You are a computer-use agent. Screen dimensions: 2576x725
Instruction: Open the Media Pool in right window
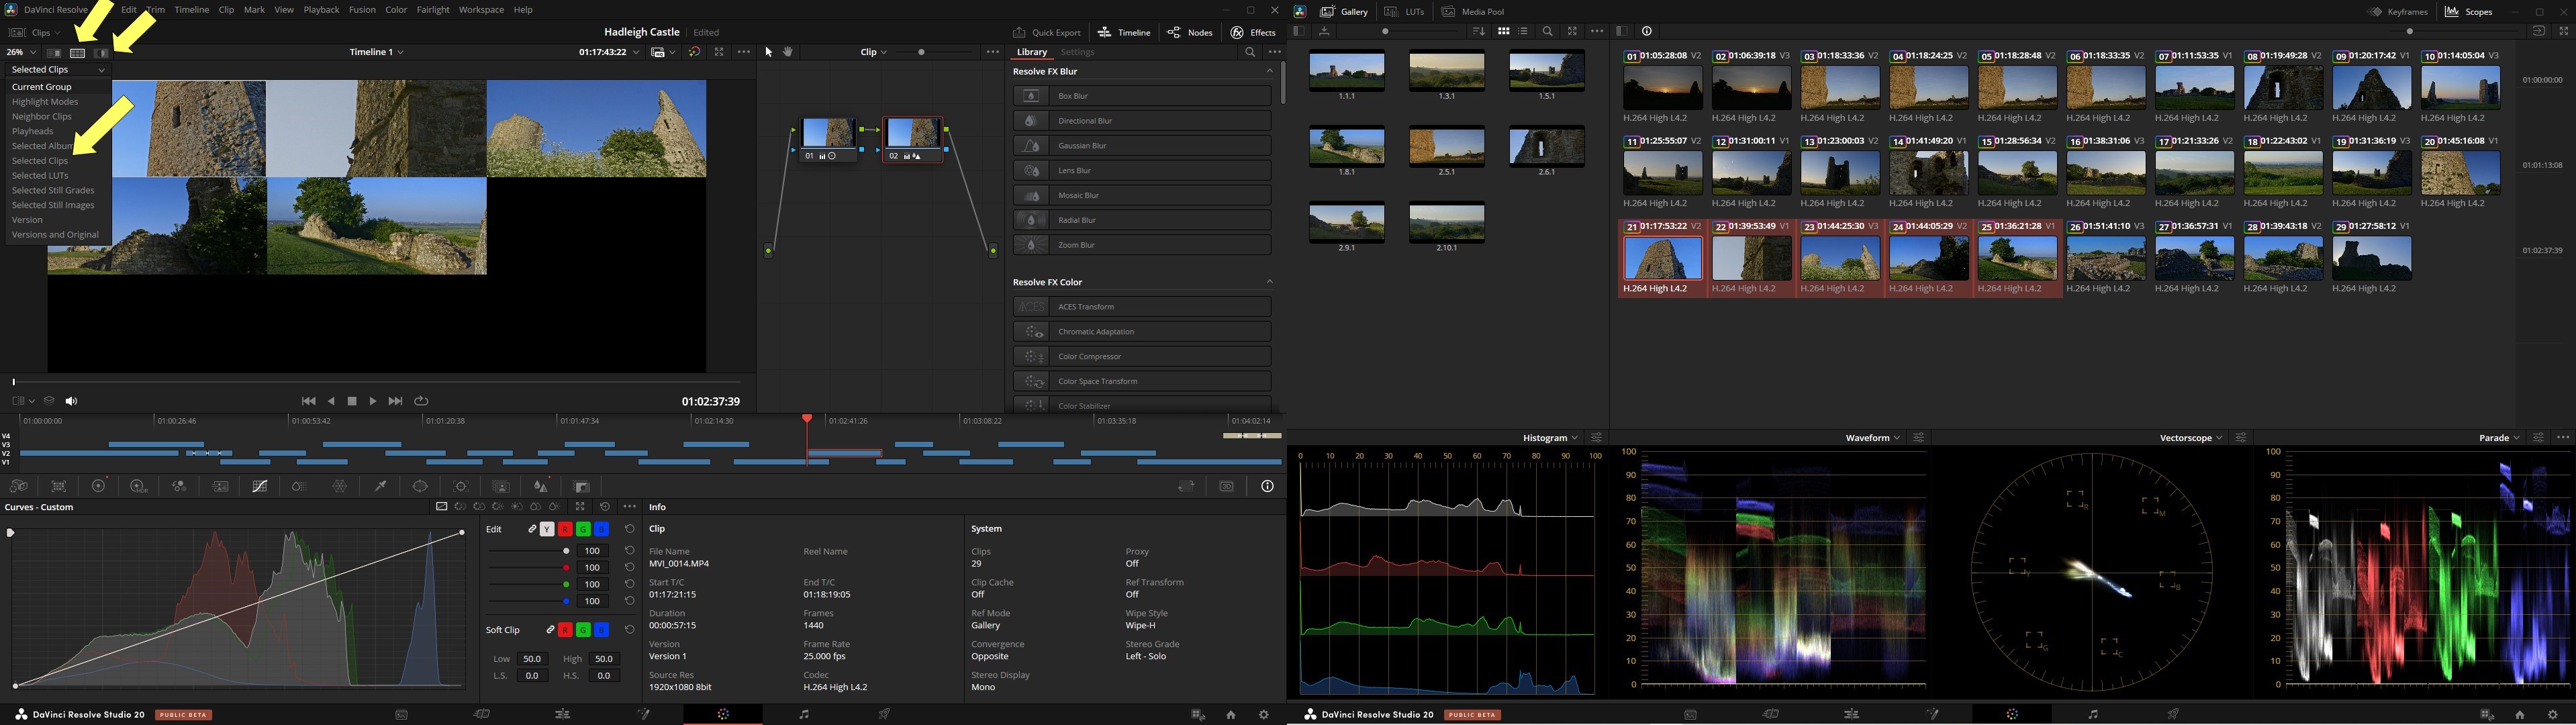pos(1473,12)
